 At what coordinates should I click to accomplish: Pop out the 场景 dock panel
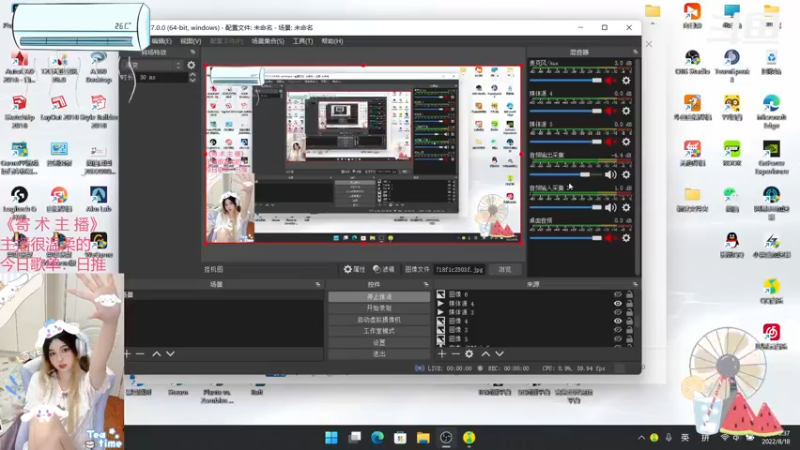[x=318, y=284]
